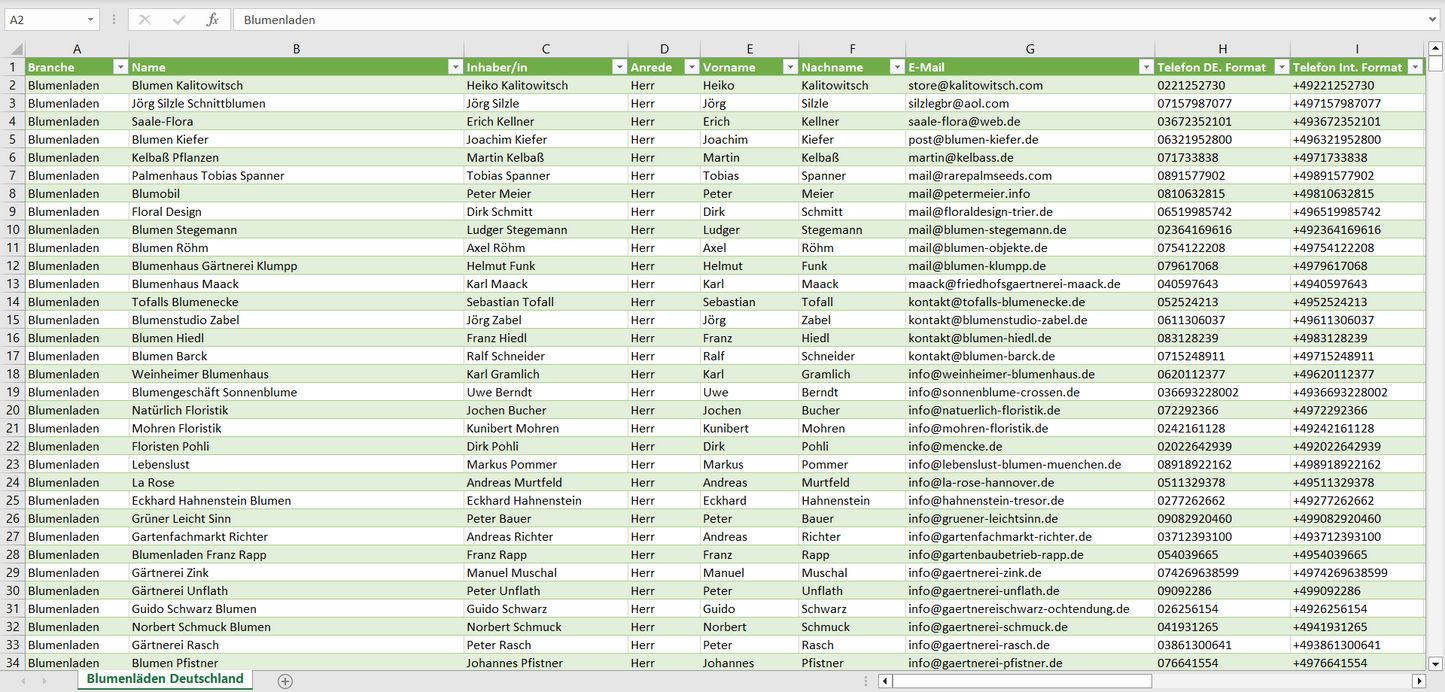Switch to Blumenläden Deutschland sheet tab
This screenshot has width=1445, height=692.
tap(165, 679)
